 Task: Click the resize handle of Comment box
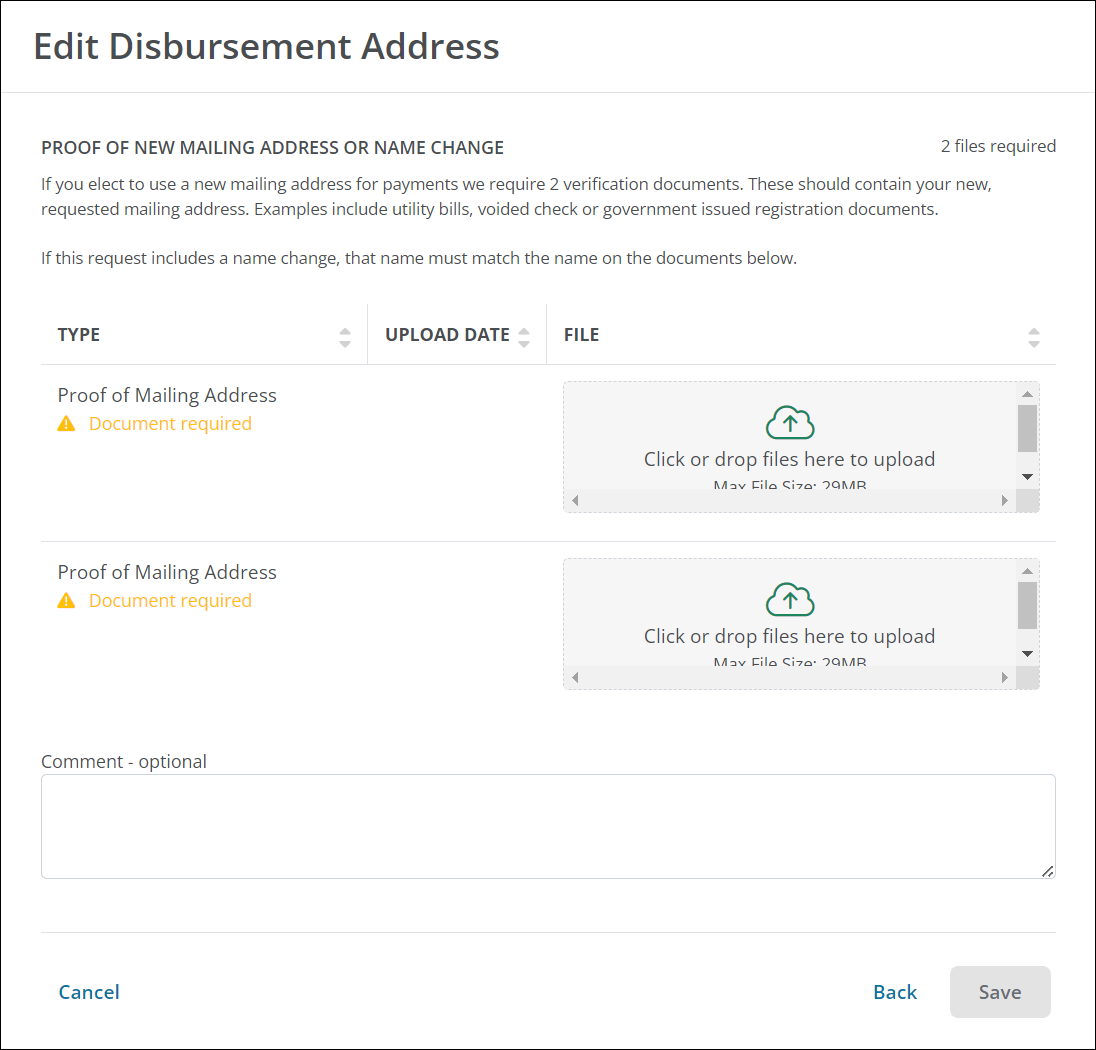click(x=1047, y=871)
